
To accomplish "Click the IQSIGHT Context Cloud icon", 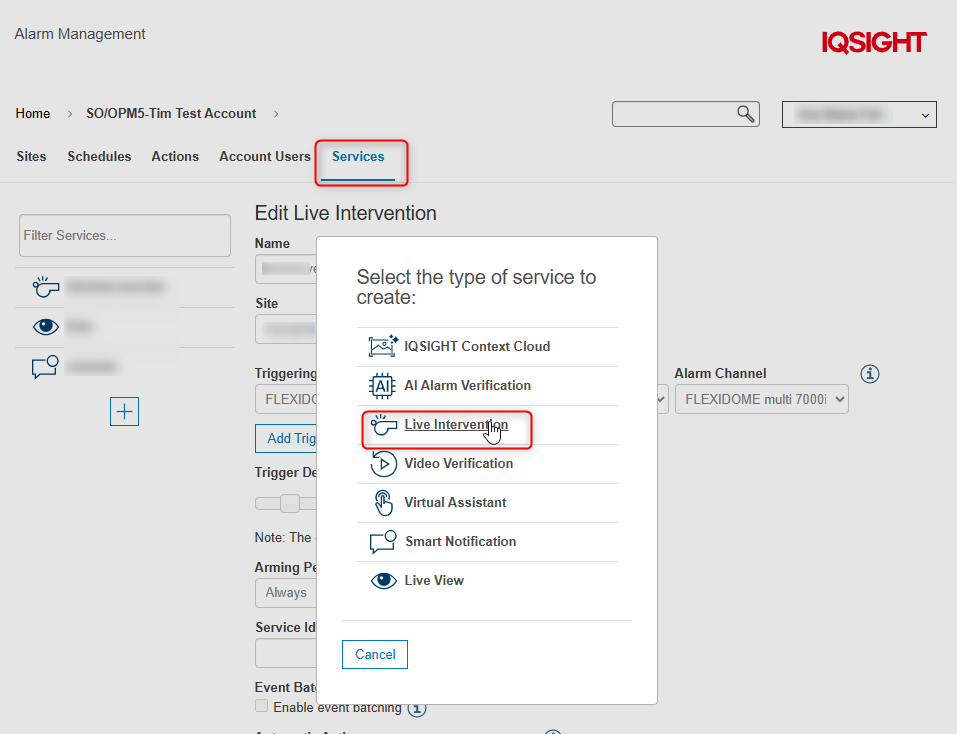I will click(384, 347).
